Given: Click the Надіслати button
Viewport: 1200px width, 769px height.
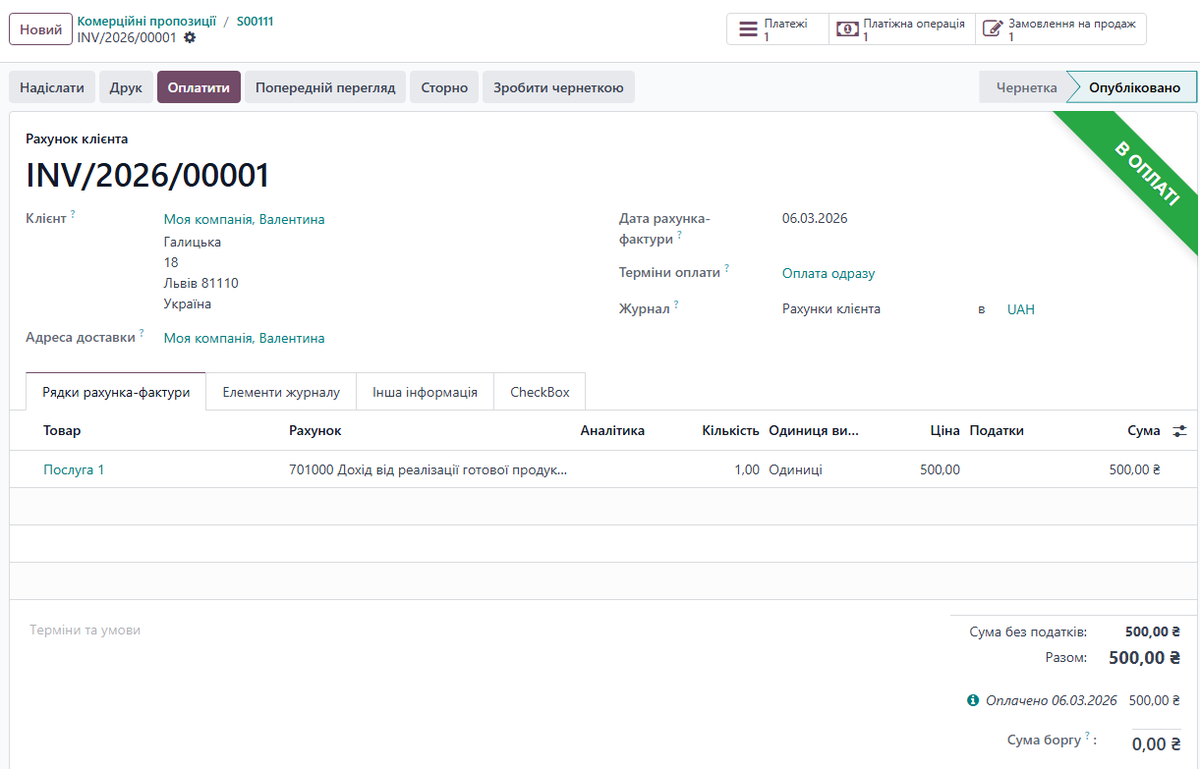Looking at the screenshot, I should pyautogui.click(x=52, y=88).
